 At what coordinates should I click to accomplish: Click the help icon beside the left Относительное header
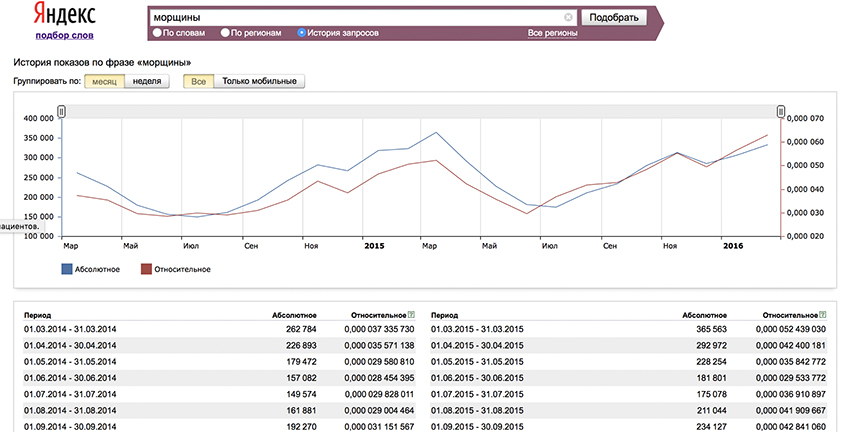(x=411, y=314)
